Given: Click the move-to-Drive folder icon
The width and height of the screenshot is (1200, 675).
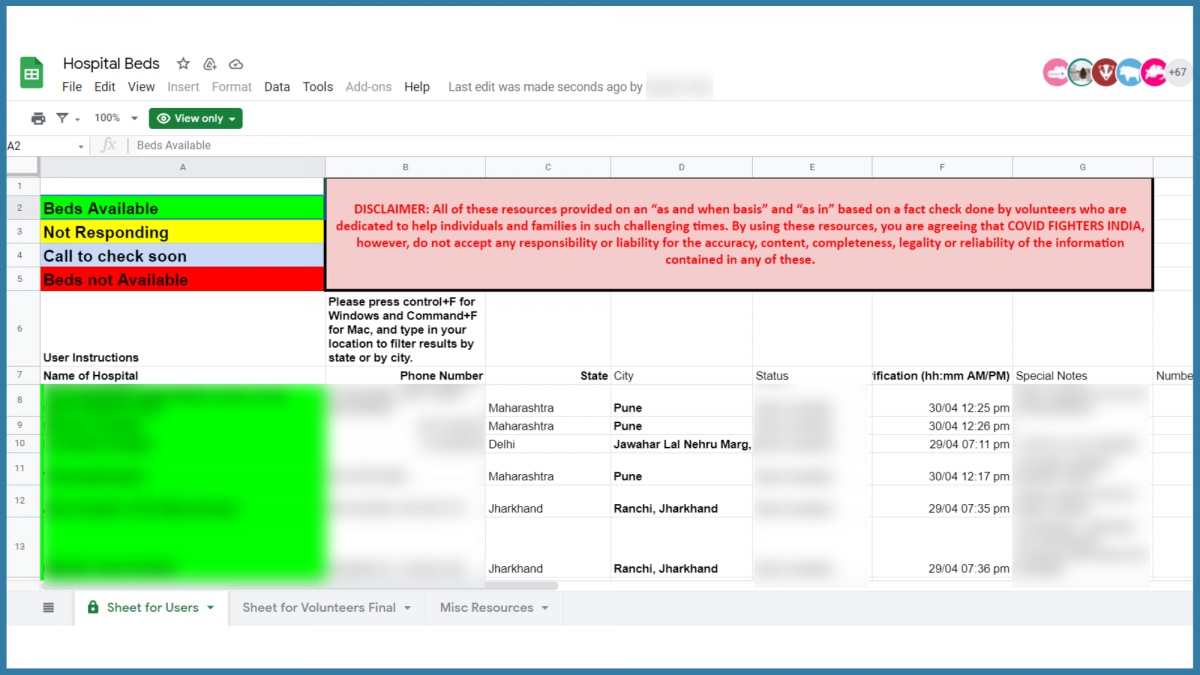Looking at the screenshot, I should pyautogui.click(x=210, y=64).
